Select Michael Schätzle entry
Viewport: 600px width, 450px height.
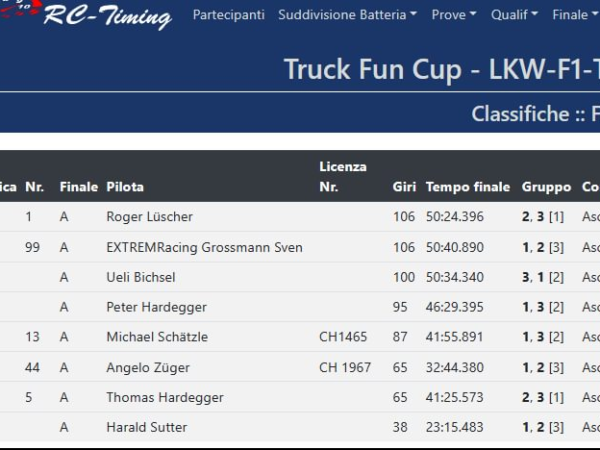coord(156,337)
